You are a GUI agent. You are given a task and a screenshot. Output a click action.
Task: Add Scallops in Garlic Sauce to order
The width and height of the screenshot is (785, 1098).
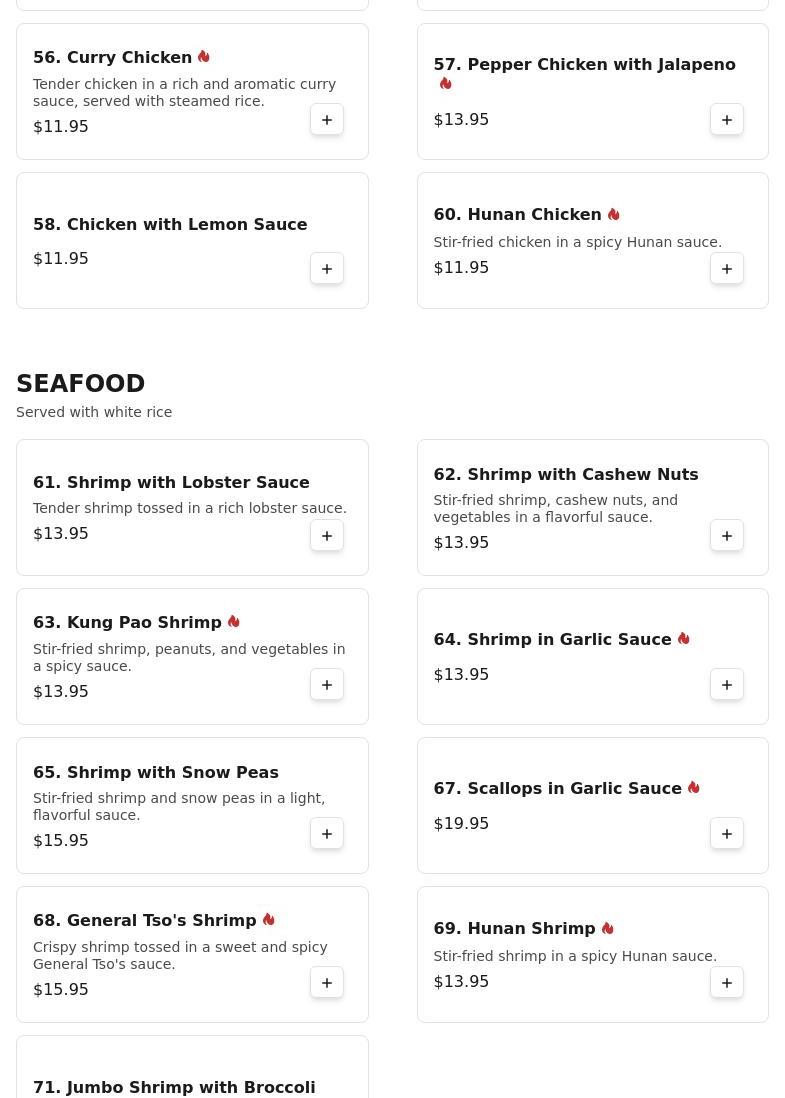click(x=727, y=834)
